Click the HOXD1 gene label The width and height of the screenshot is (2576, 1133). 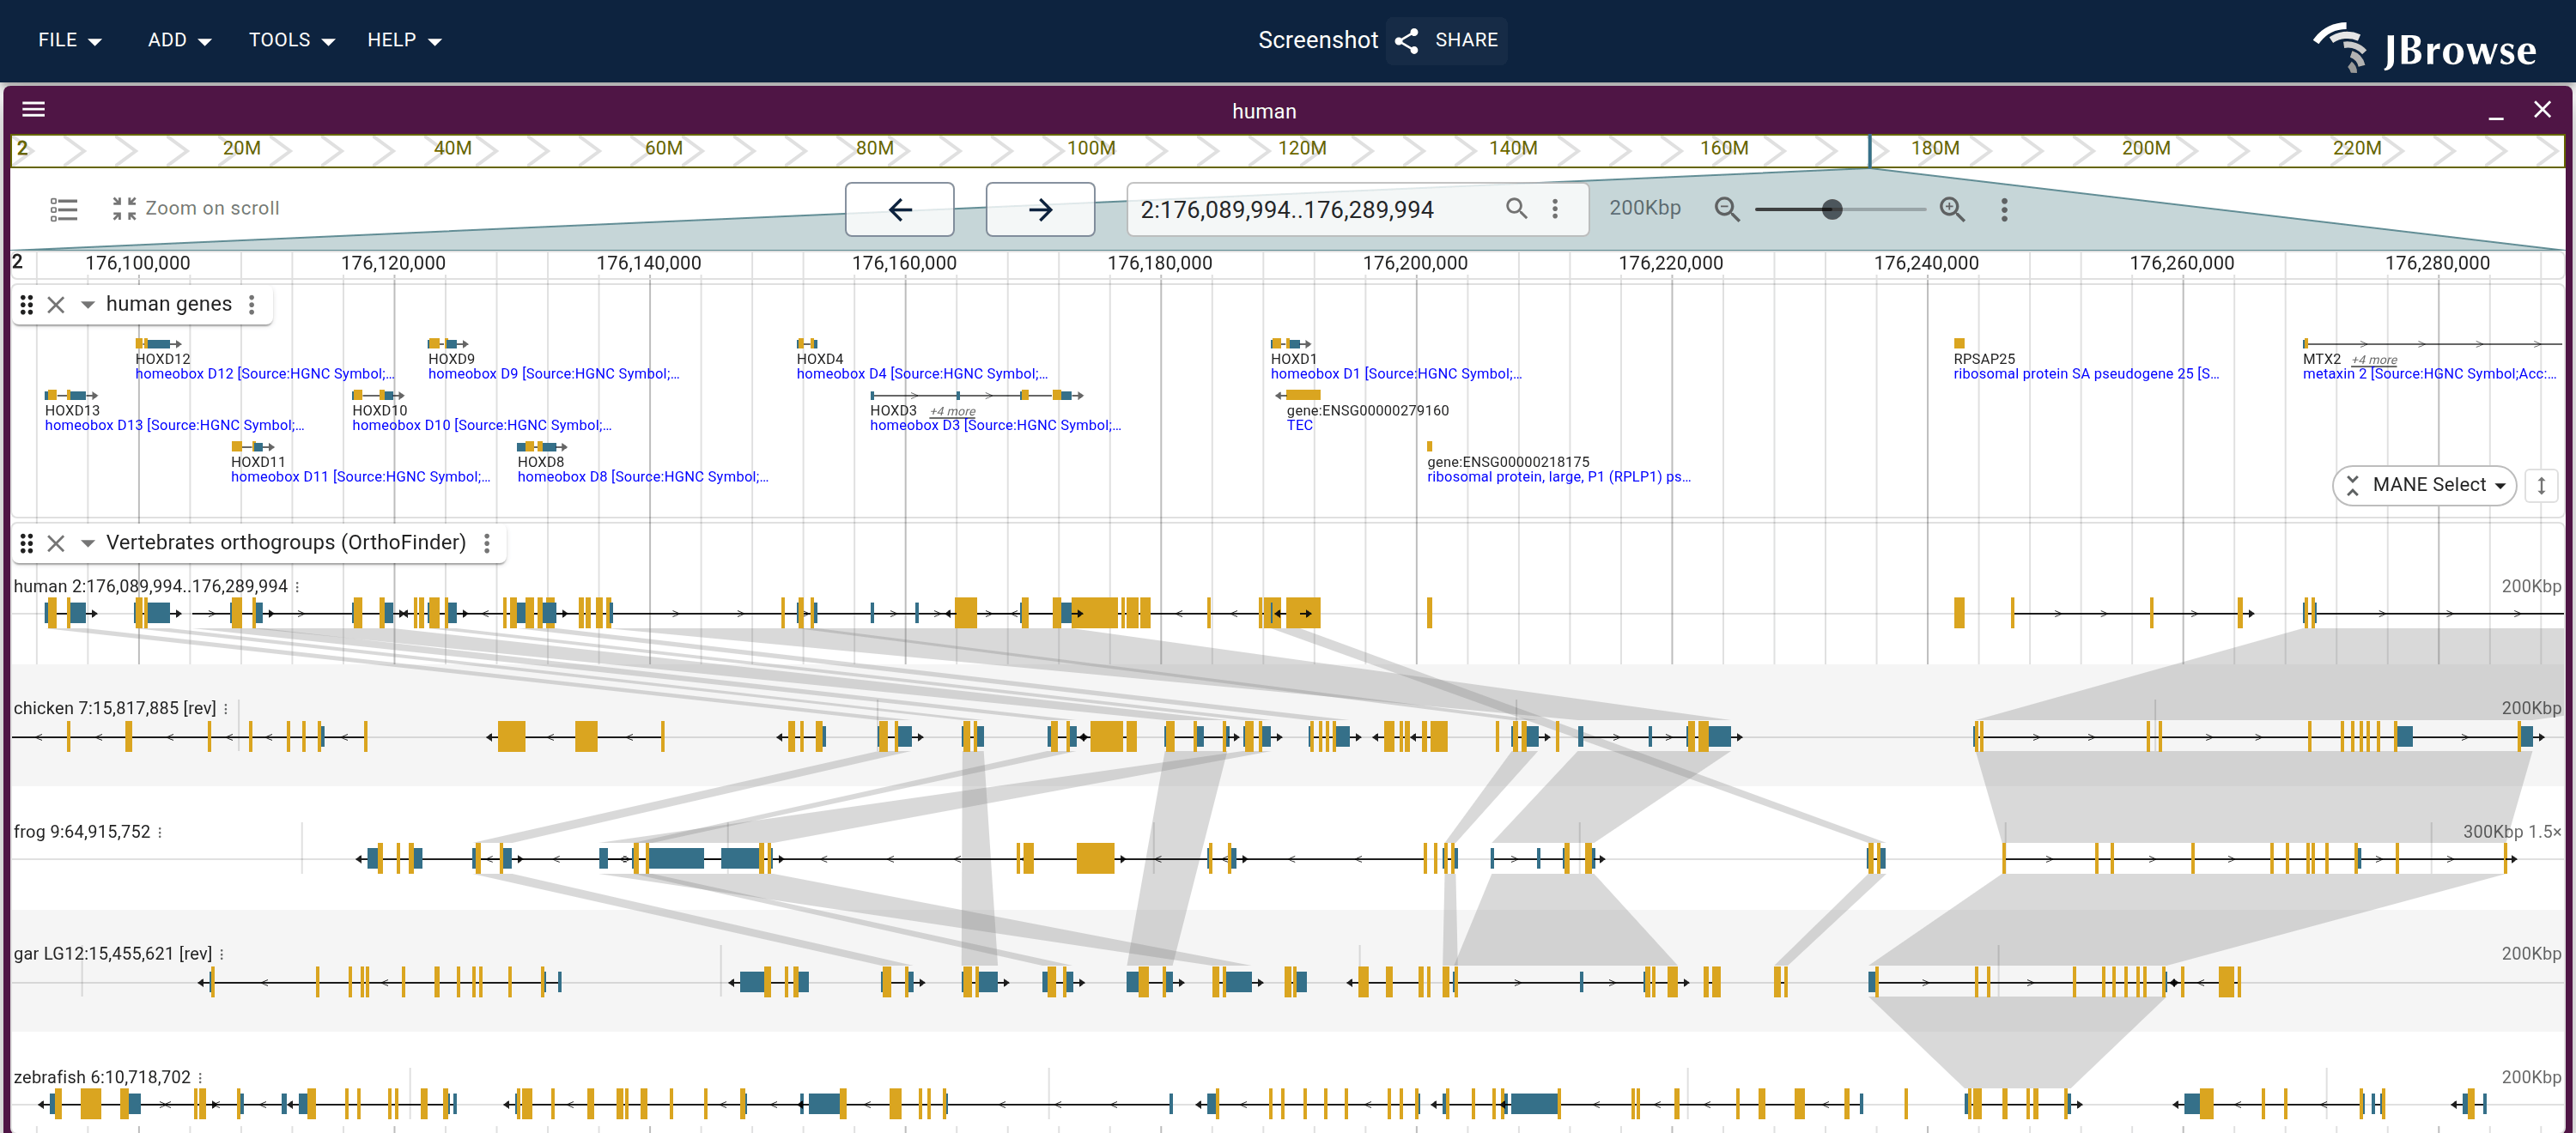coord(1293,359)
